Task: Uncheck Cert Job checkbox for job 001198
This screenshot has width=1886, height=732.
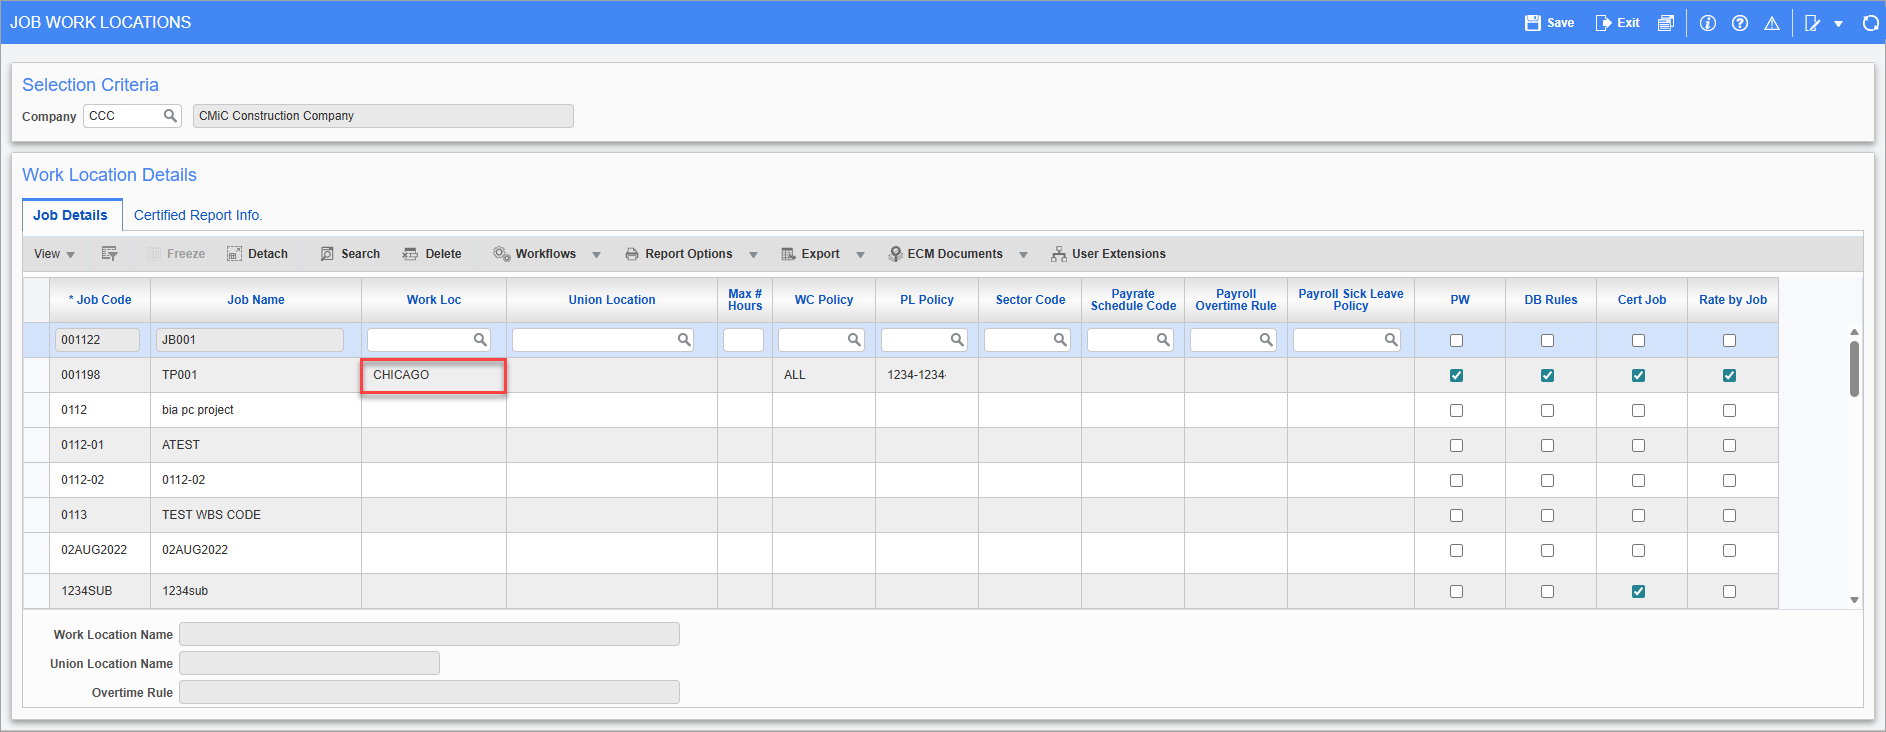Action: coord(1638,376)
